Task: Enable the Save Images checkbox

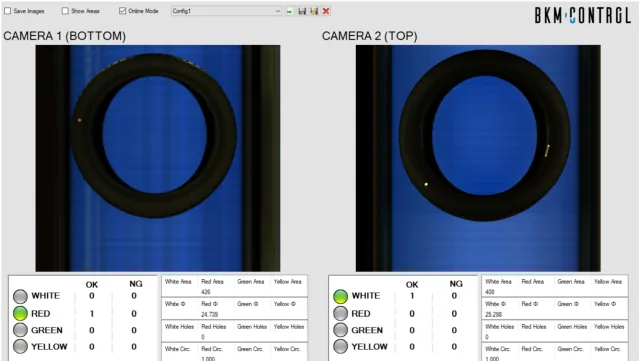Action: [8, 11]
